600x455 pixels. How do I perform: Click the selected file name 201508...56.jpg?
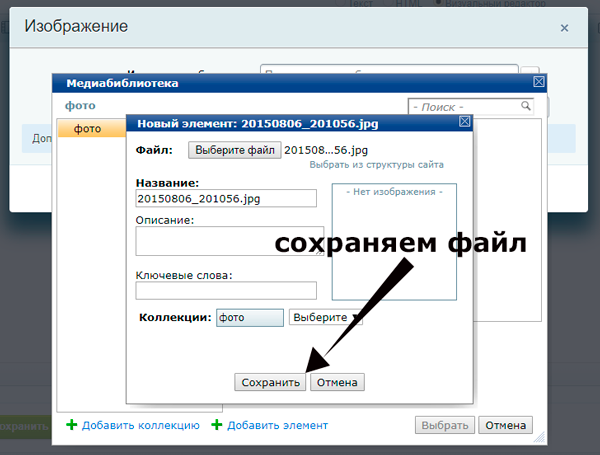coord(326,150)
